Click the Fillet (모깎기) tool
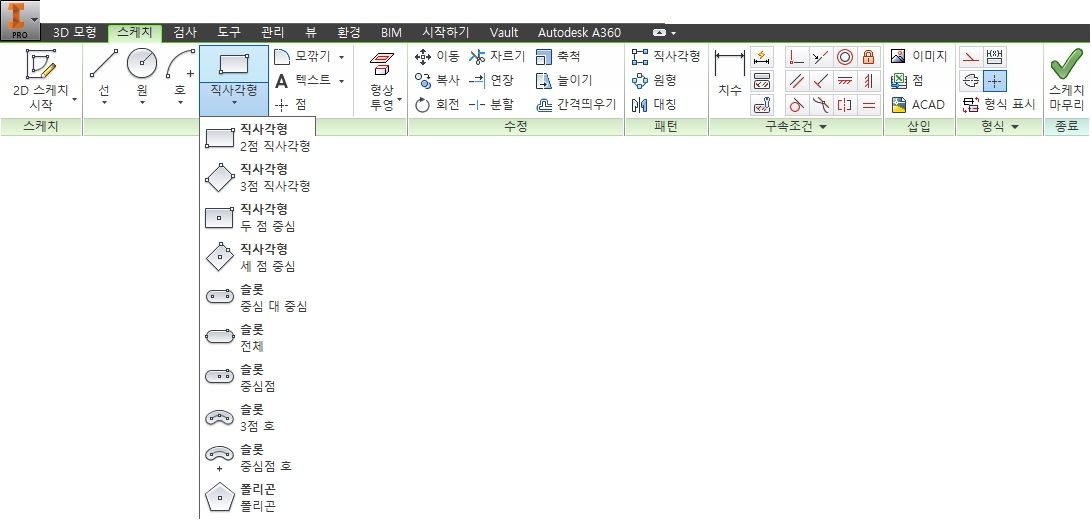This screenshot has height=520, width=1091. [304, 56]
